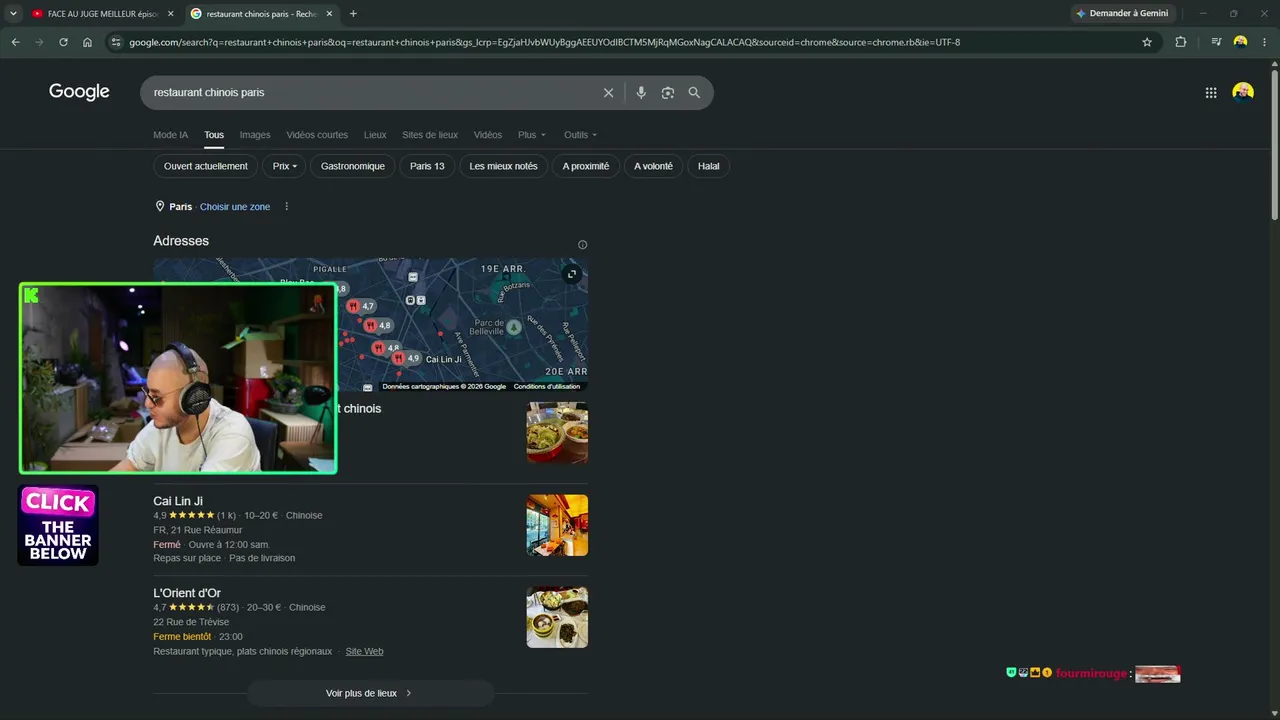Toggle the Paris 13 filter chip
1280x720 pixels.
point(427,166)
